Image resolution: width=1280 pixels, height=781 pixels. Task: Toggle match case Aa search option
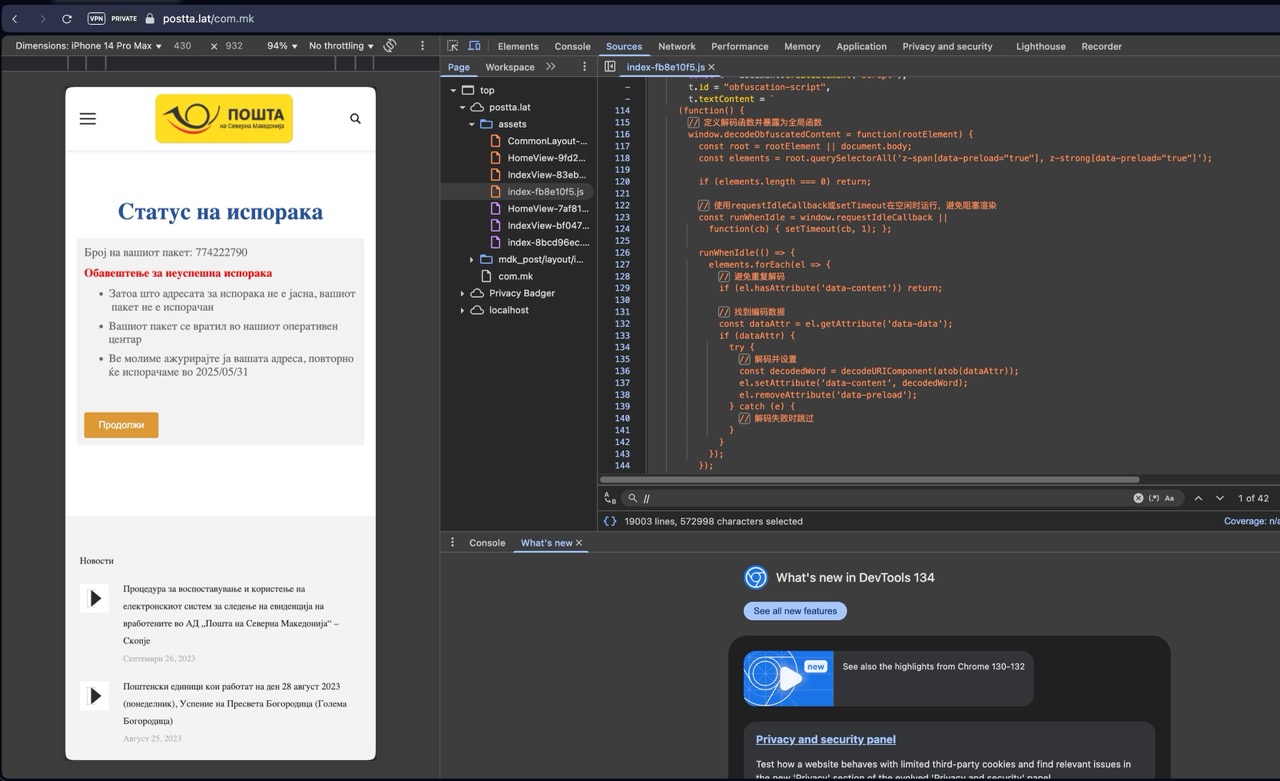pos(1169,498)
